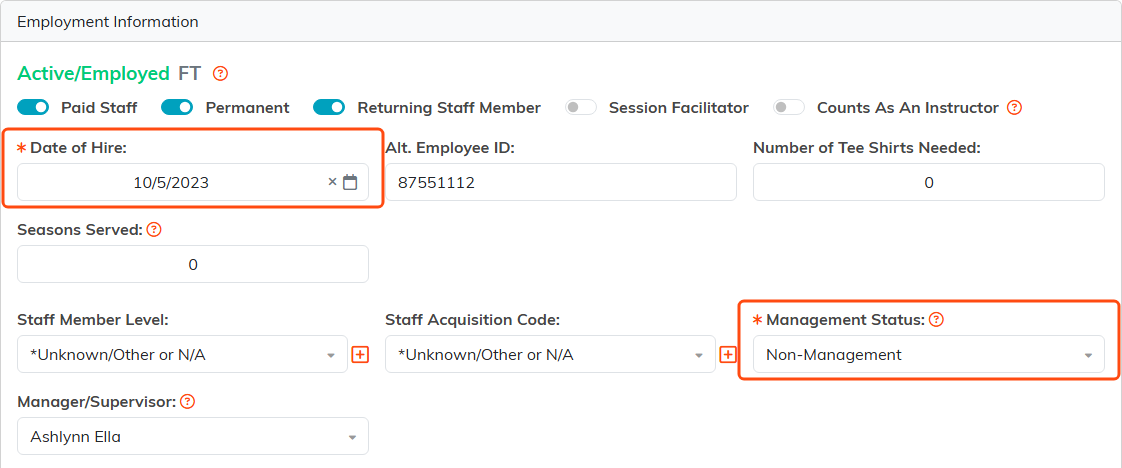
Task: Toggle the Returning Staff Member switch
Action: click(x=329, y=107)
